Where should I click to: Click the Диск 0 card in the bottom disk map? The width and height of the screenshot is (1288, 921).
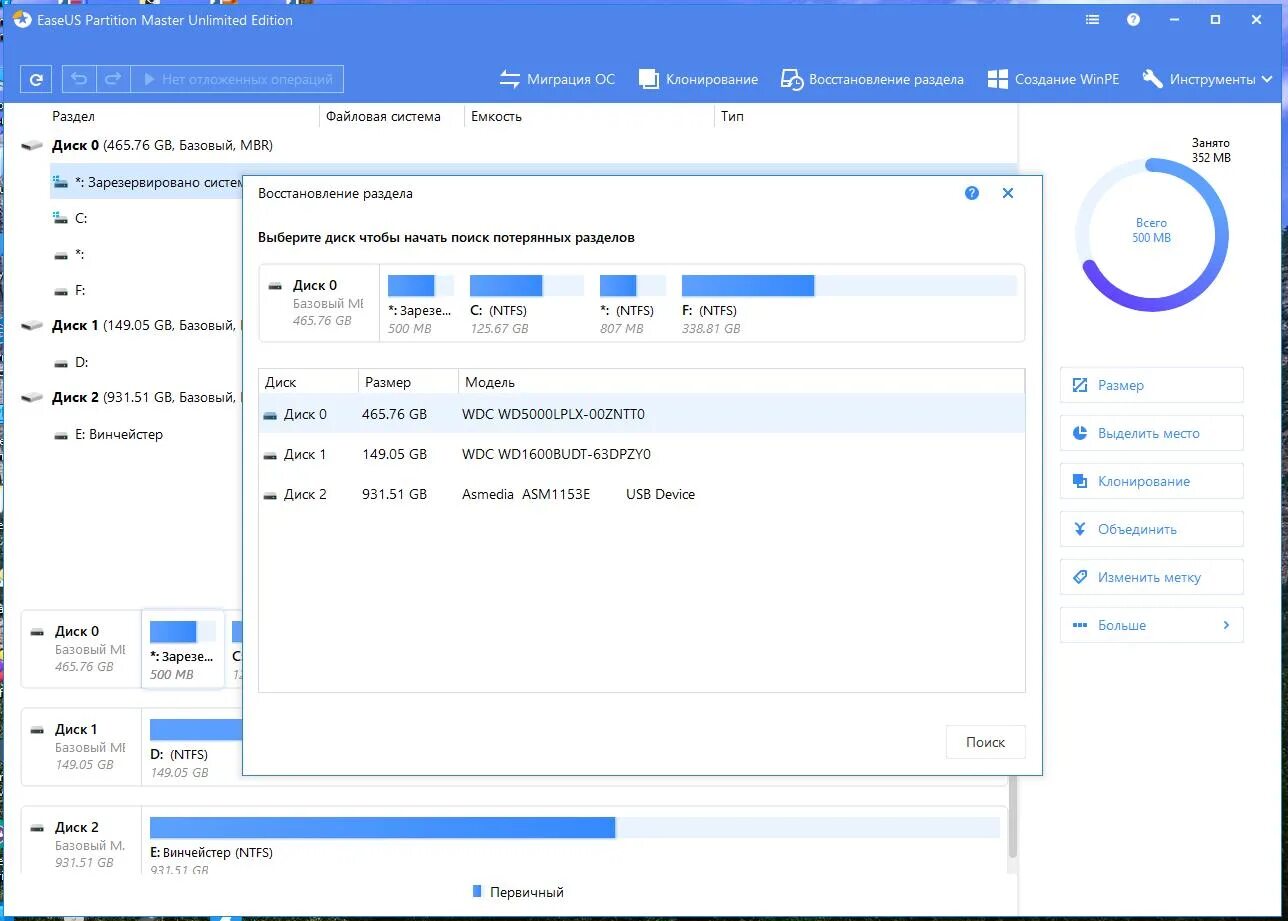coord(81,648)
